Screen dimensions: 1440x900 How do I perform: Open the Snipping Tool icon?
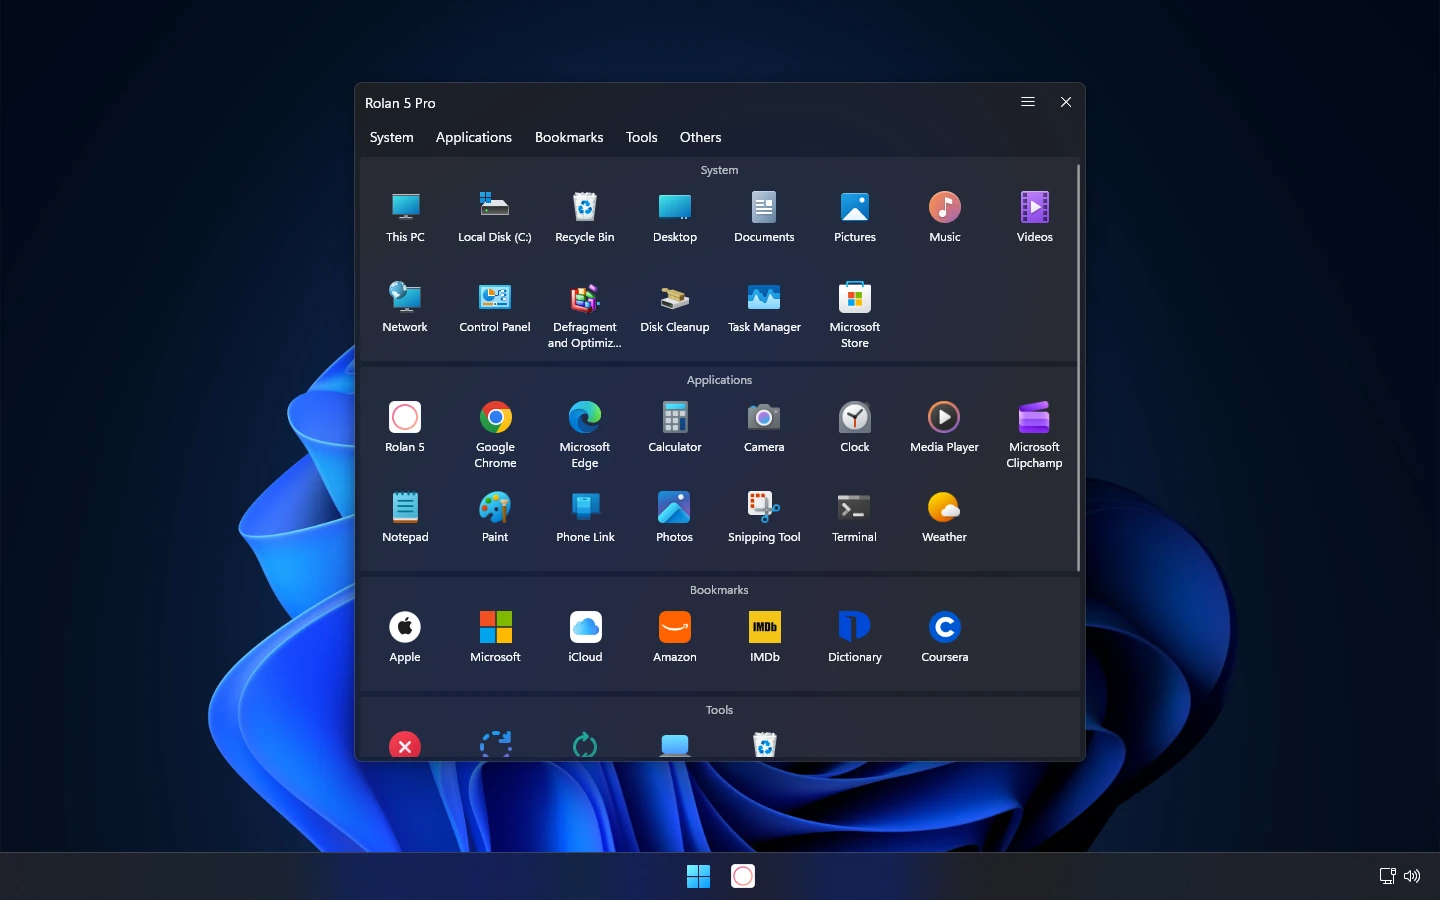(x=764, y=517)
